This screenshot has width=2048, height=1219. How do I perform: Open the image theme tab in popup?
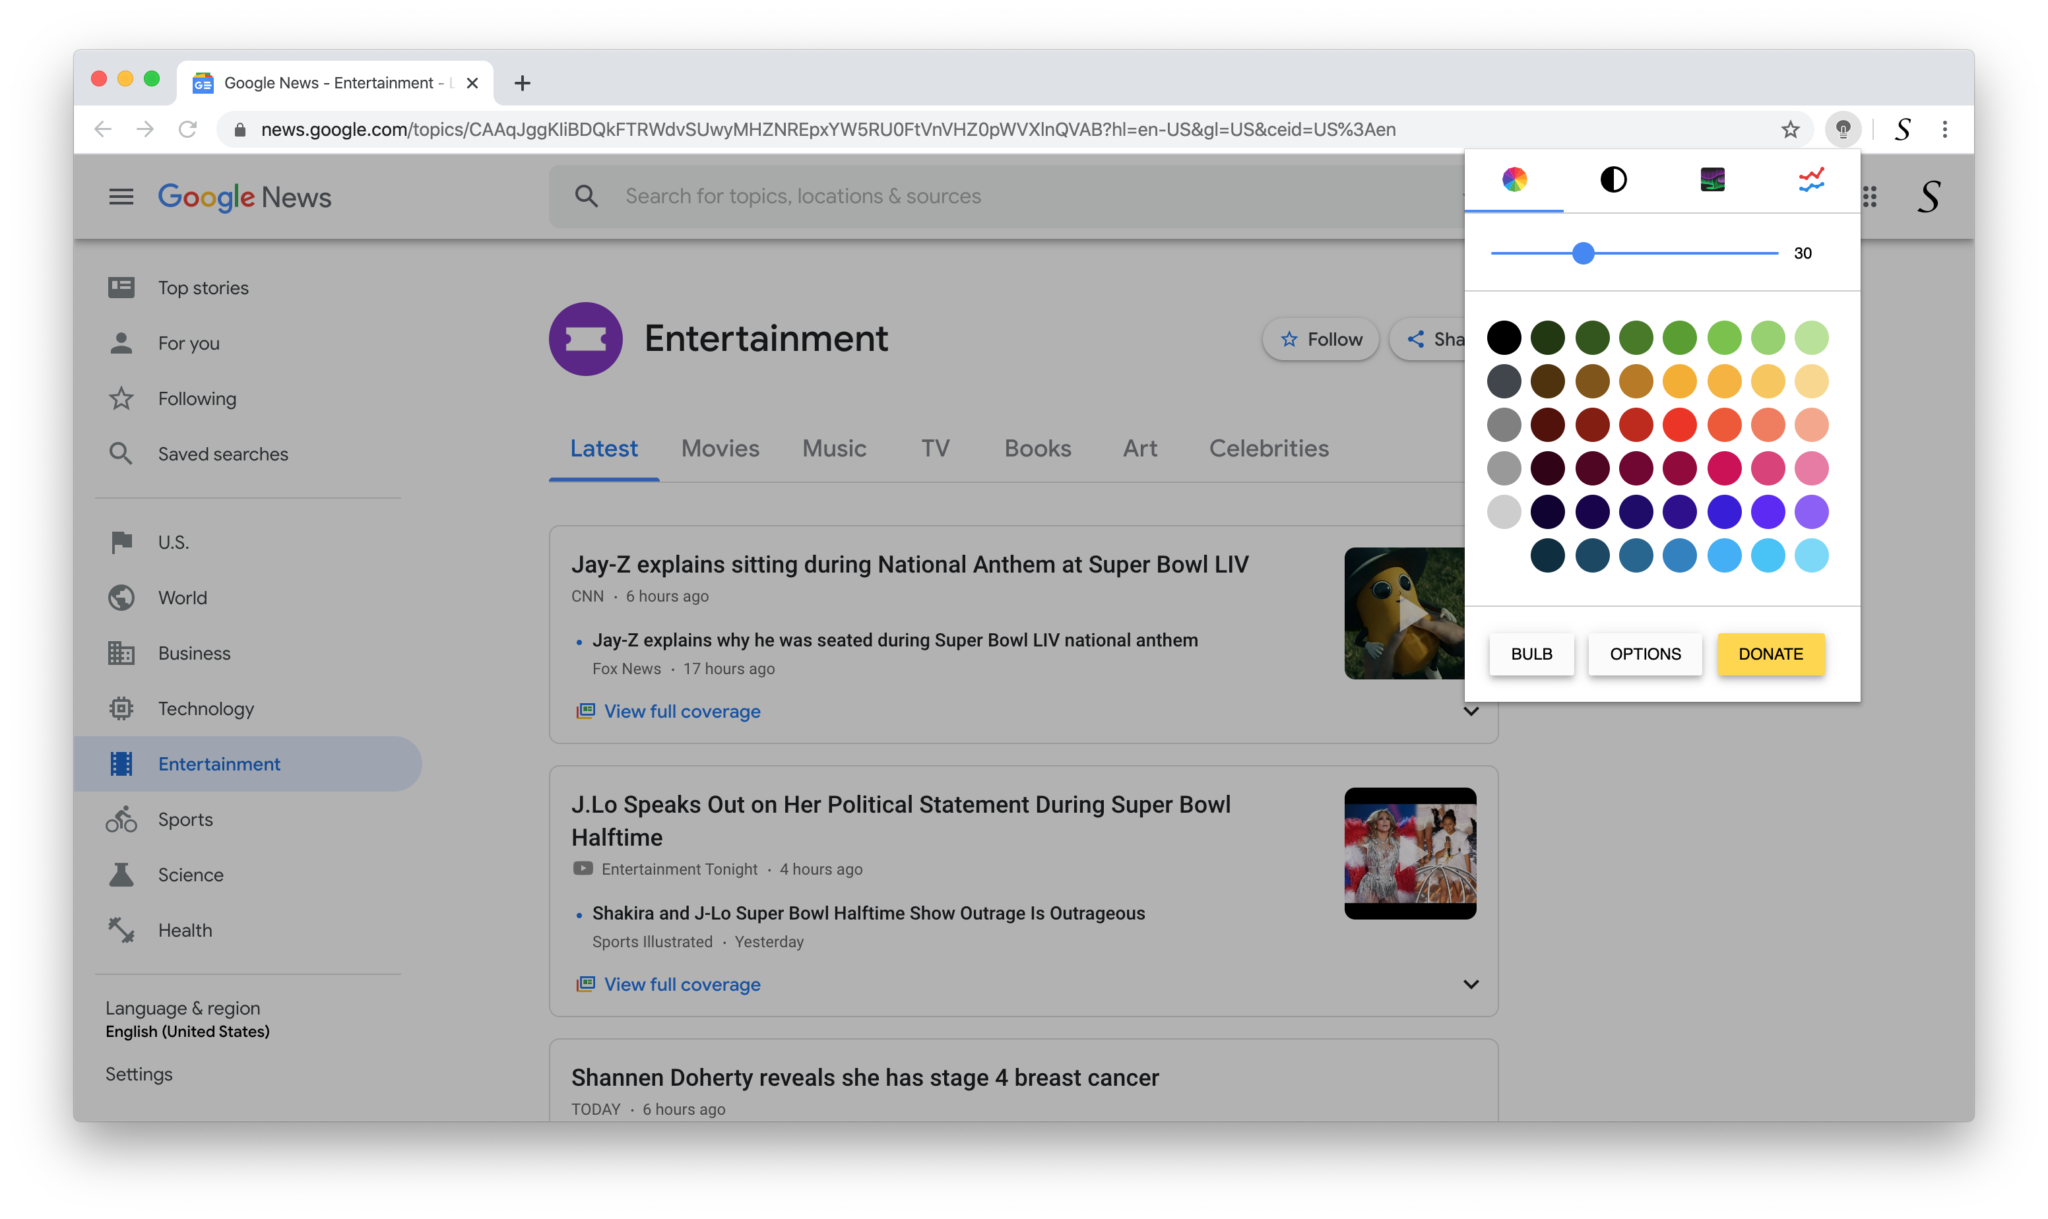tap(1712, 180)
